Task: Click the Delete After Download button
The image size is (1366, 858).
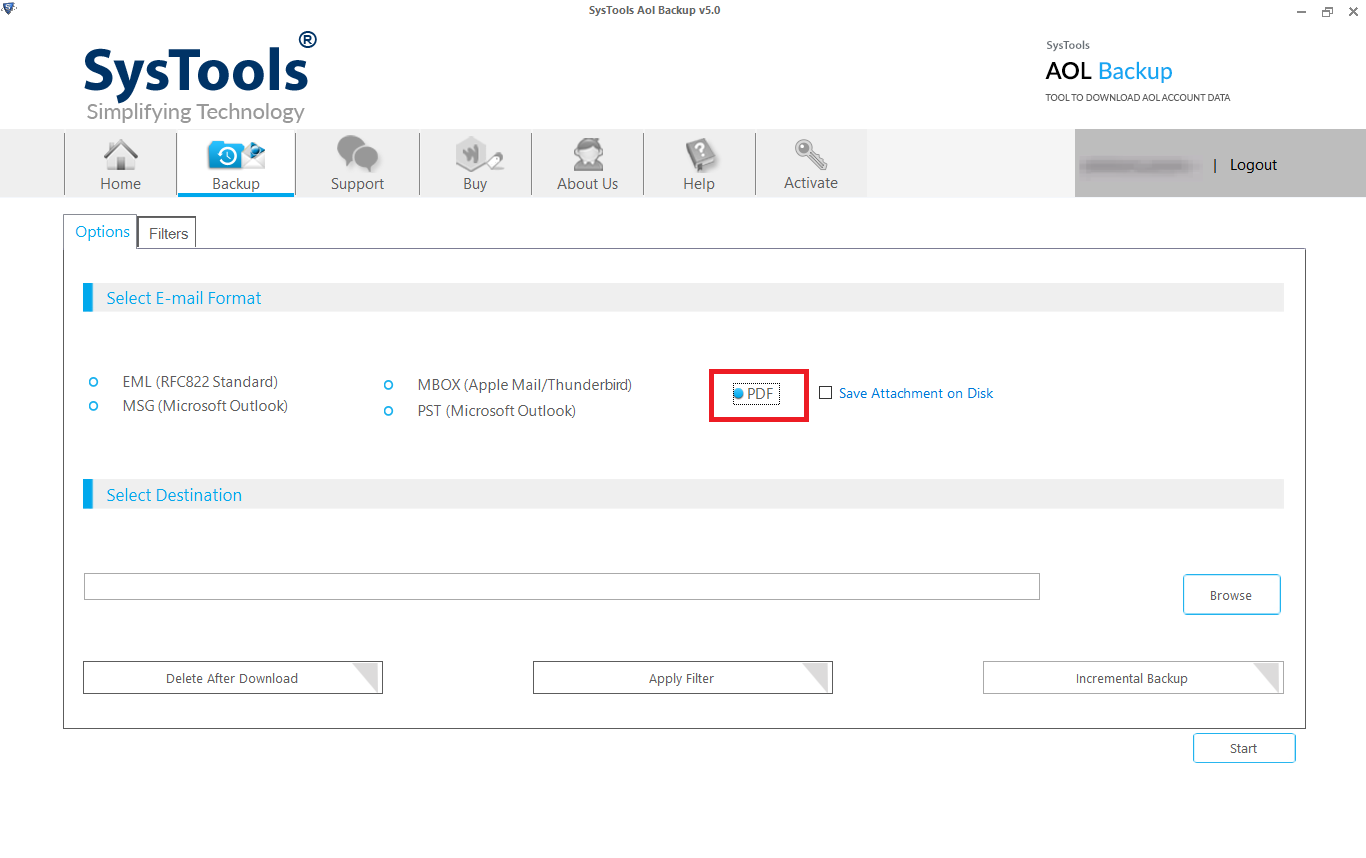Action: [x=232, y=678]
